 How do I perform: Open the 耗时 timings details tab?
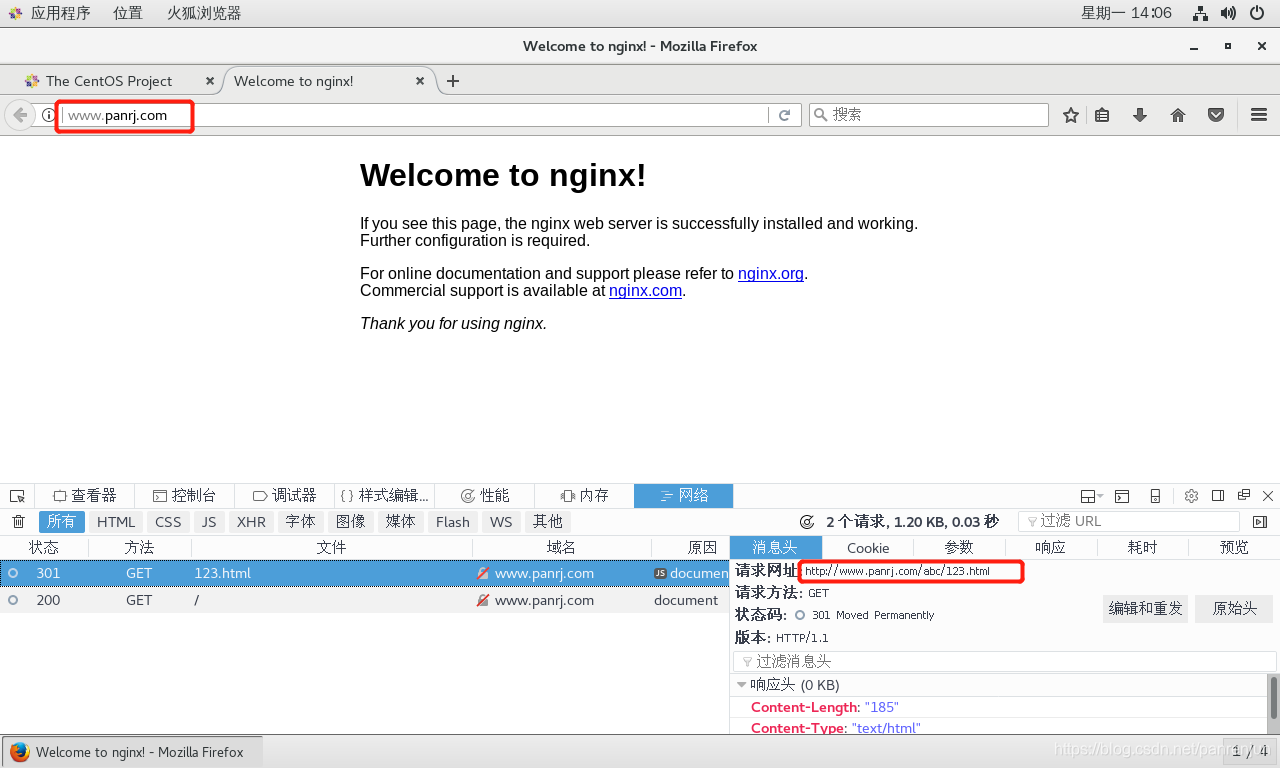pos(1143,547)
